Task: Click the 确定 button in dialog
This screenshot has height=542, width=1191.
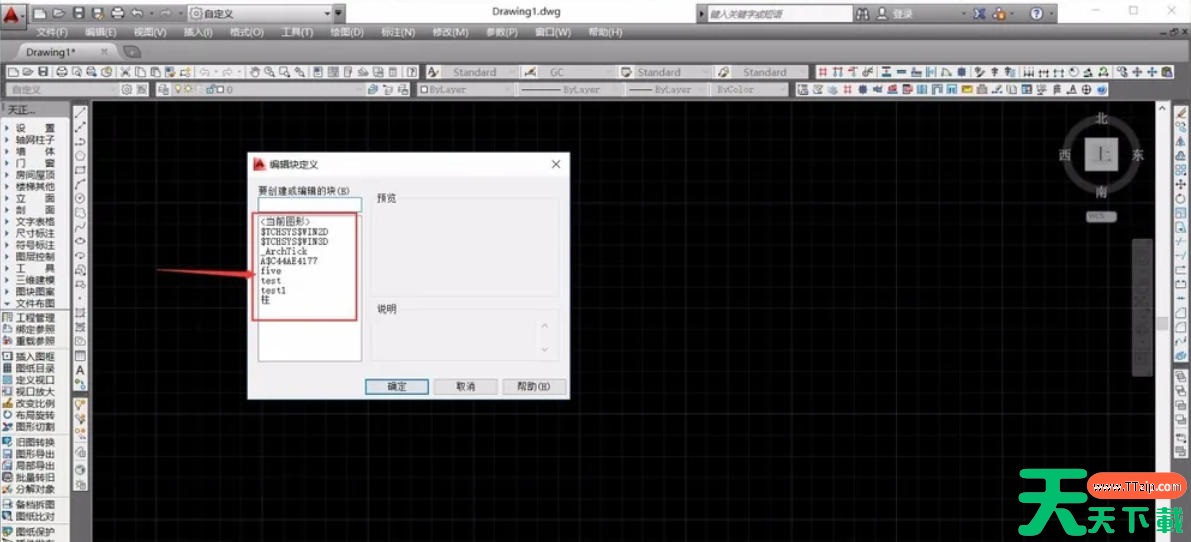Action: click(x=396, y=386)
